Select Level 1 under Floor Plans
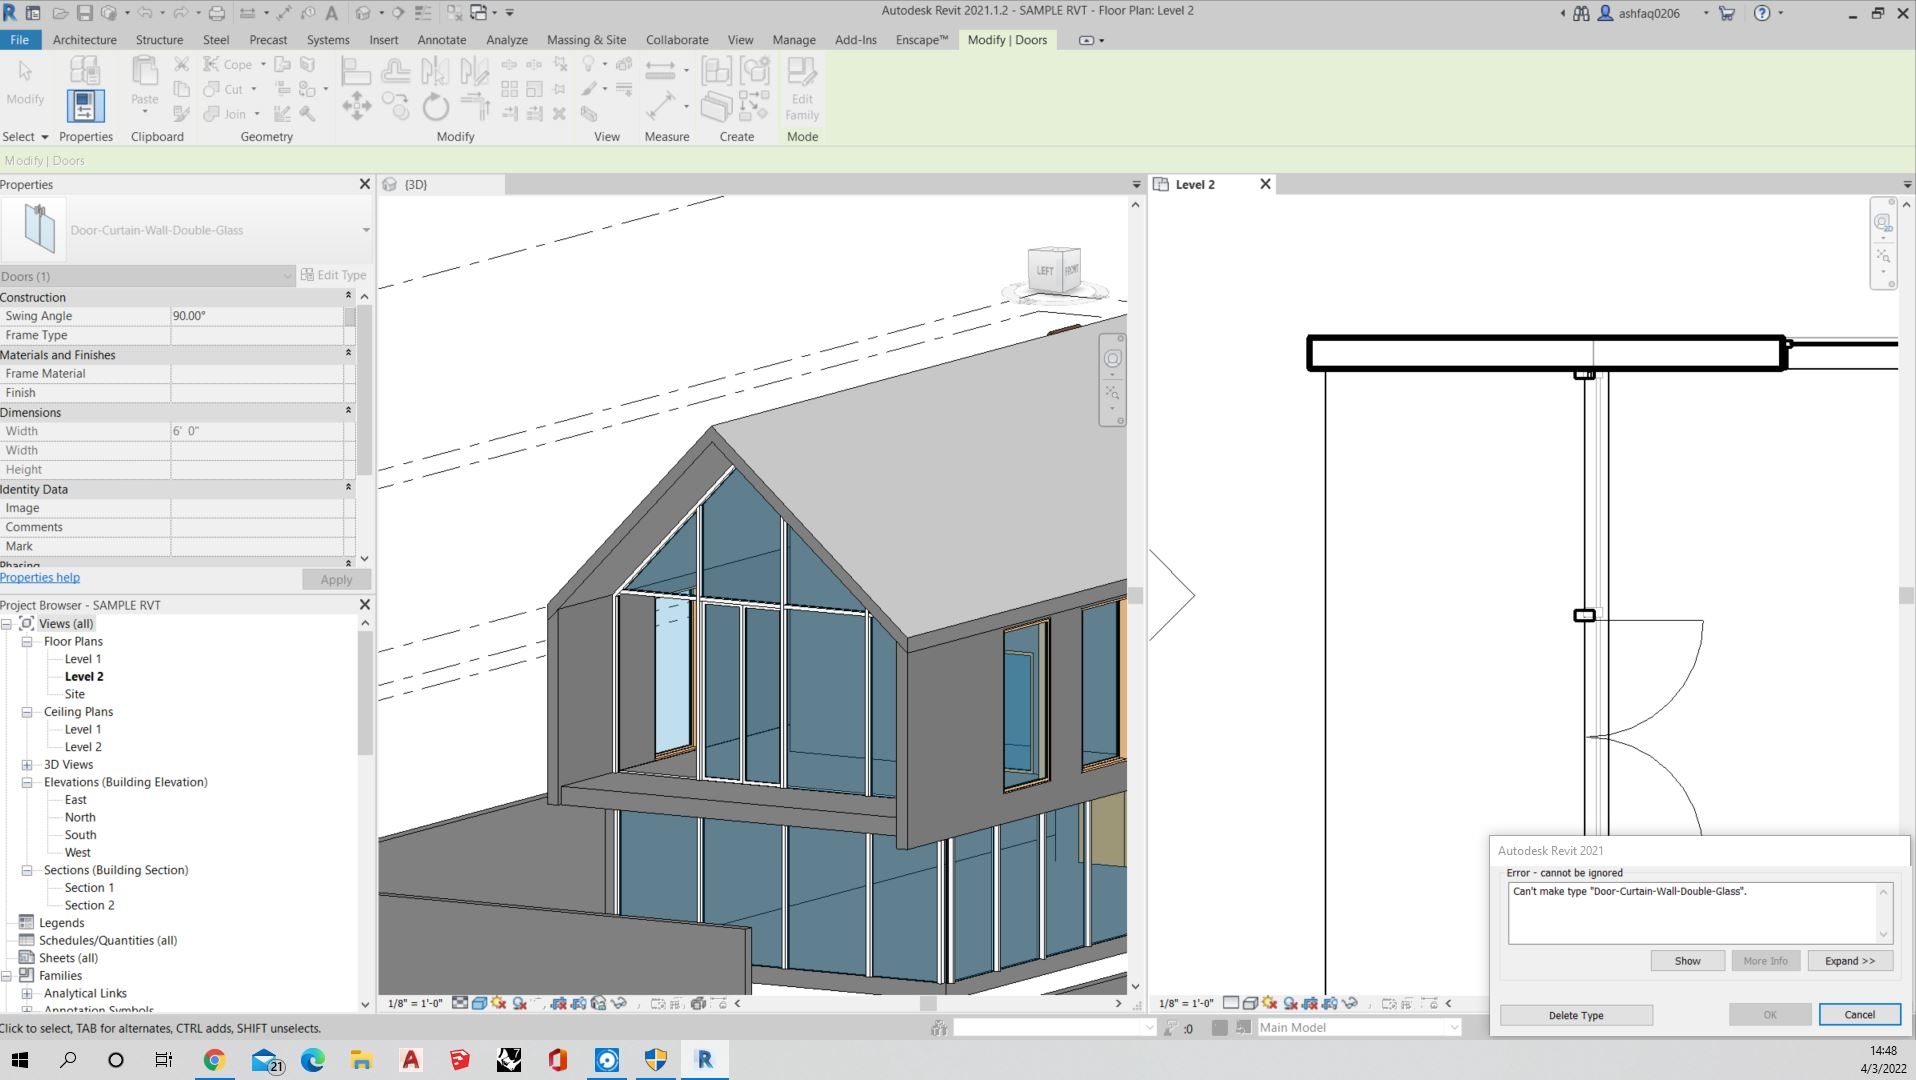The image size is (1916, 1080). point(83,659)
